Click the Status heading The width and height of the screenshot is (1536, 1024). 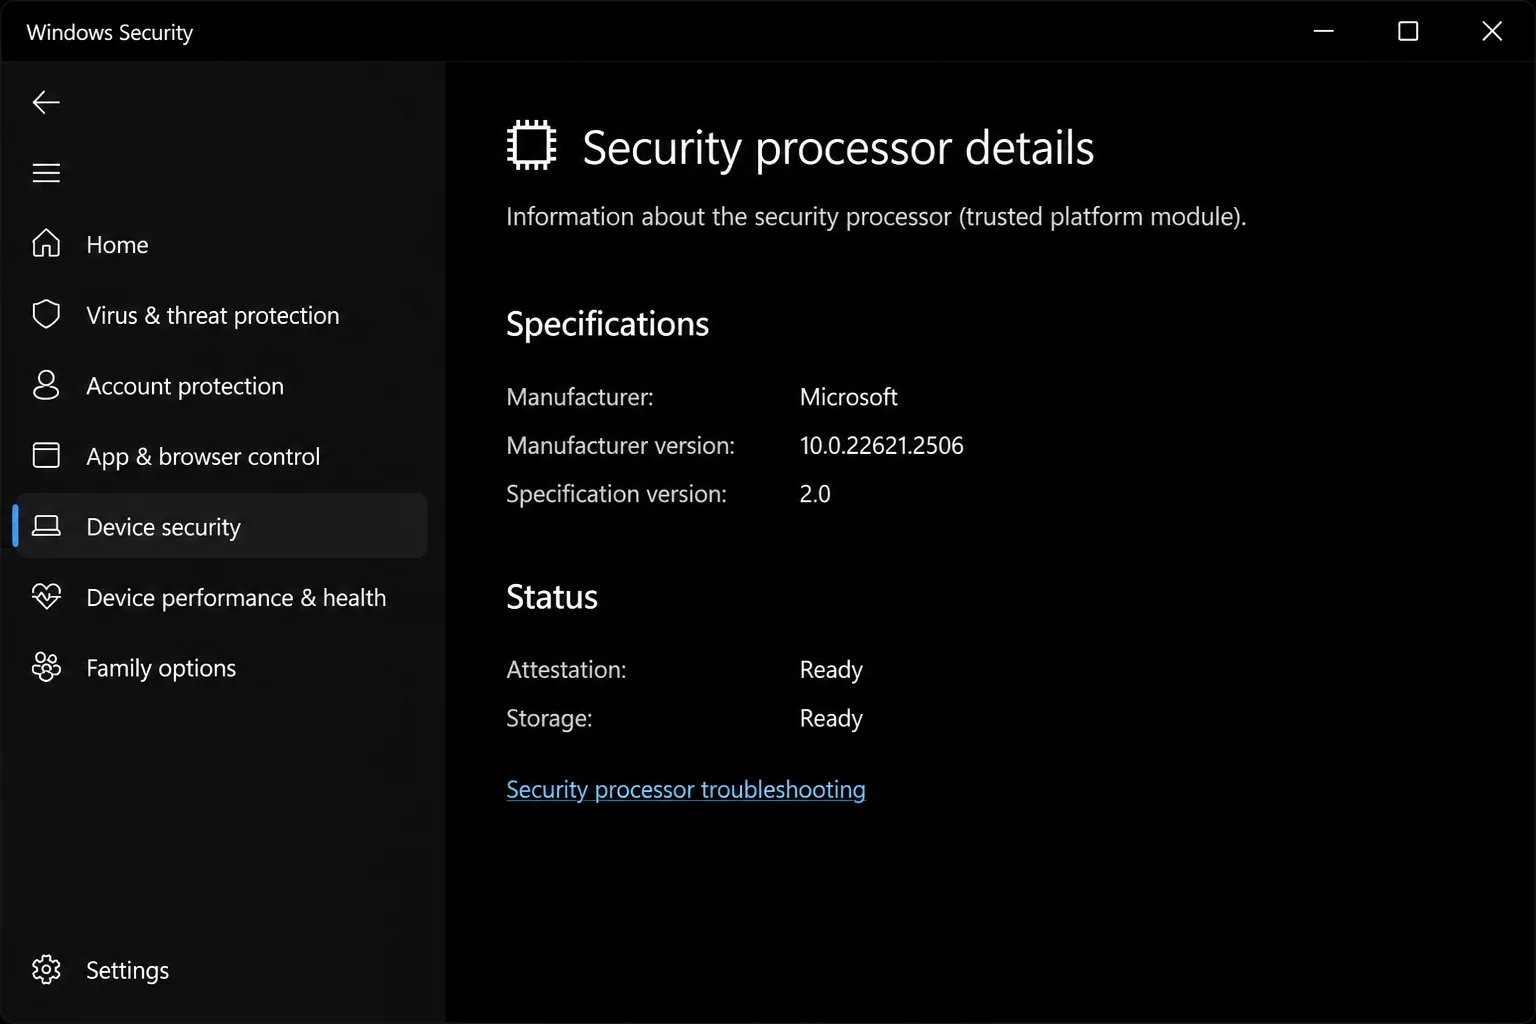552,597
